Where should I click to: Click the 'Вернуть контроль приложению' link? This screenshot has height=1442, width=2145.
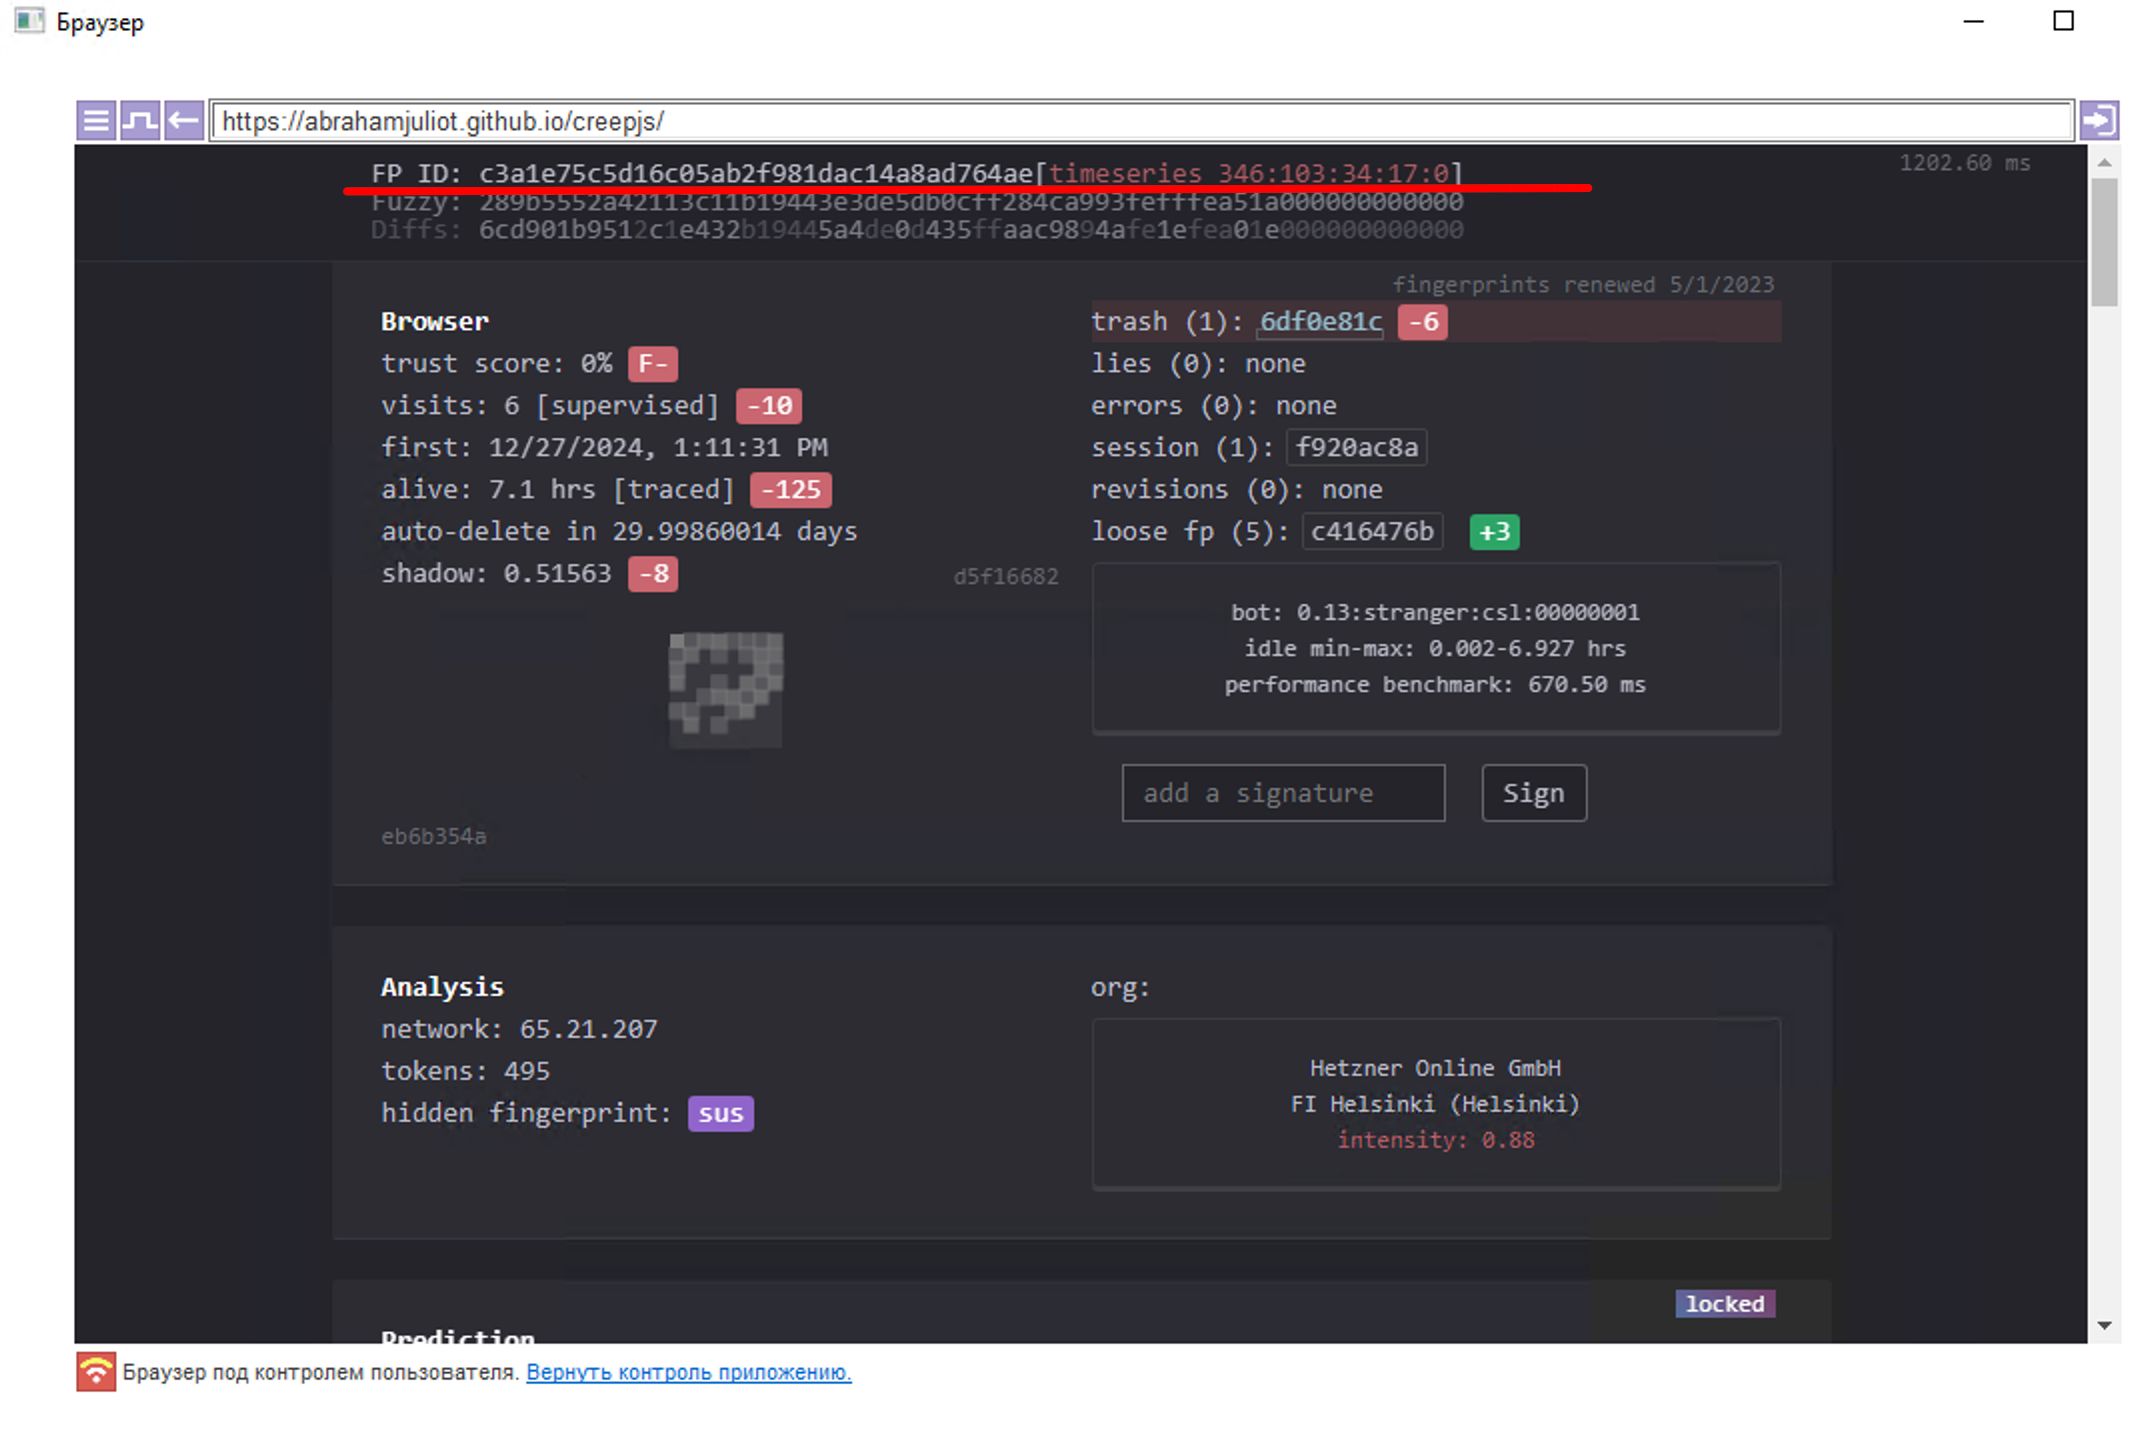688,1372
